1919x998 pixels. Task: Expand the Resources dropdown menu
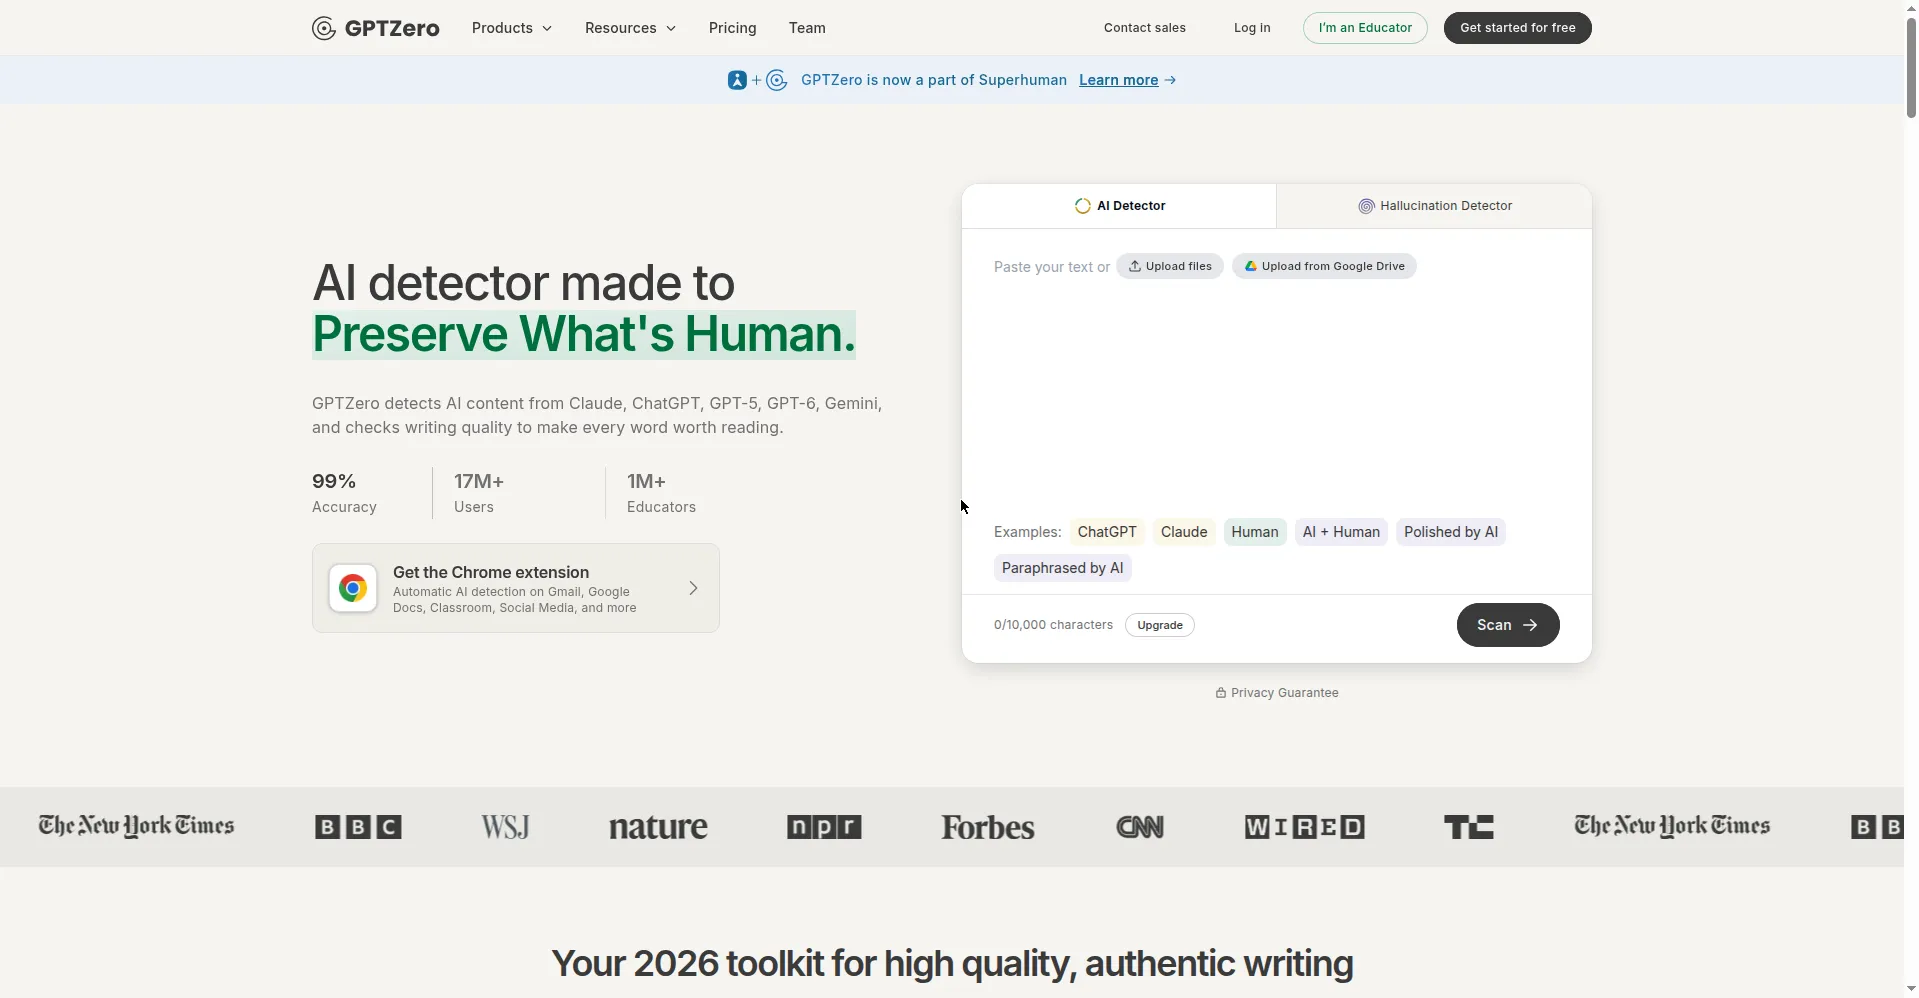pyautogui.click(x=630, y=28)
